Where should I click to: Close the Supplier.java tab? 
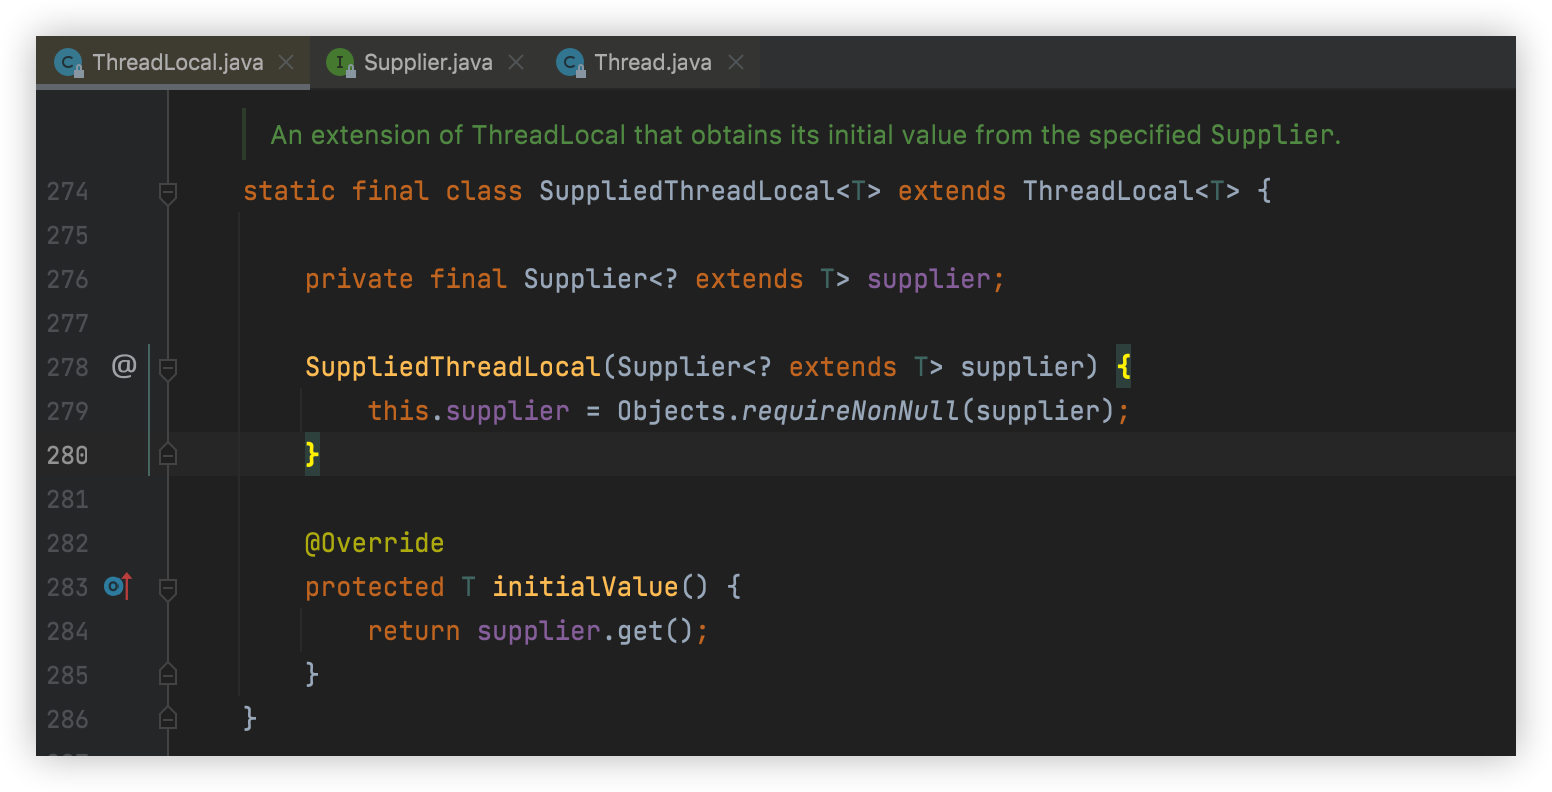(x=516, y=63)
